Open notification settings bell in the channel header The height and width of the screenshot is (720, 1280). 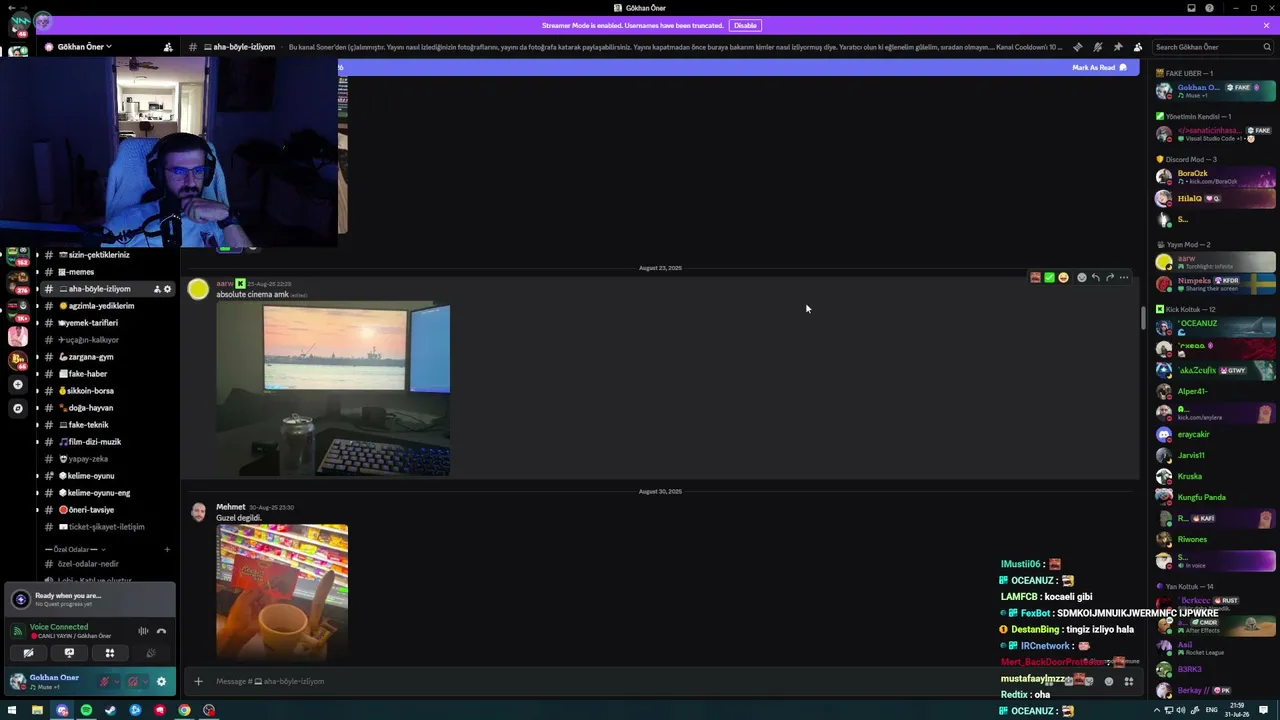[x=1098, y=47]
